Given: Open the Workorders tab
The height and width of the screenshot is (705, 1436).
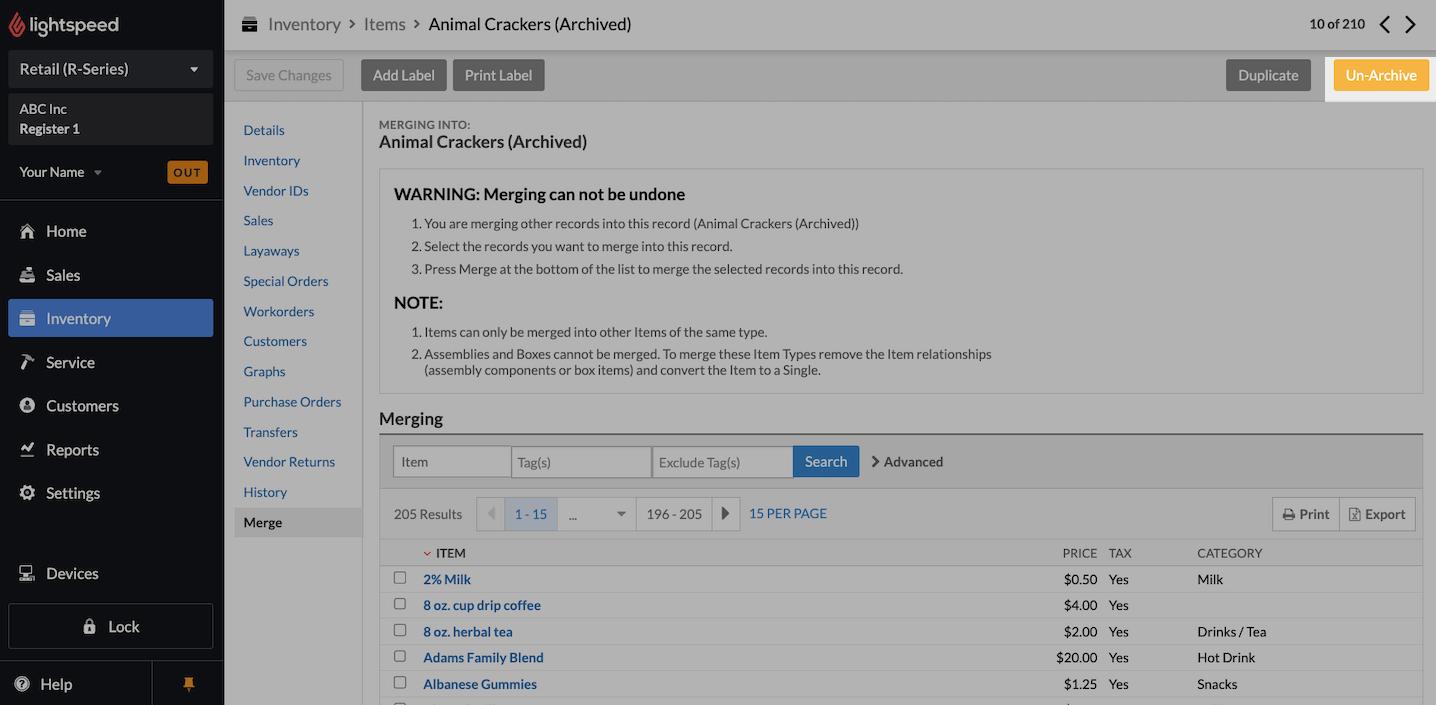Looking at the screenshot, I should tap(279, 311).
